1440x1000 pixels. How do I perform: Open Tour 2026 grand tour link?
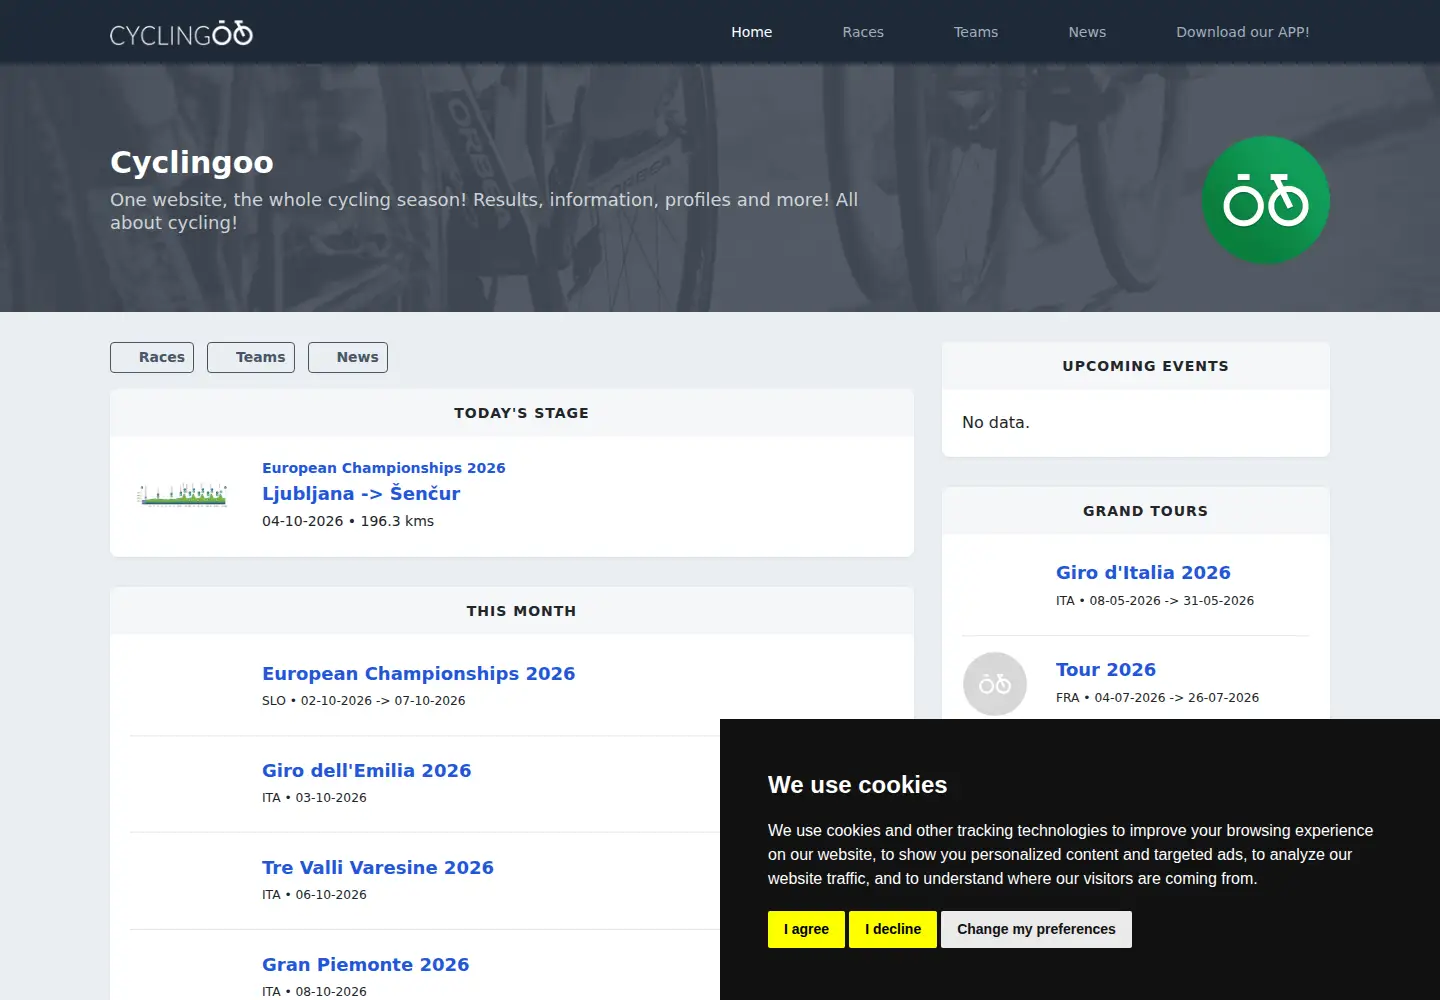point(1106,669)
